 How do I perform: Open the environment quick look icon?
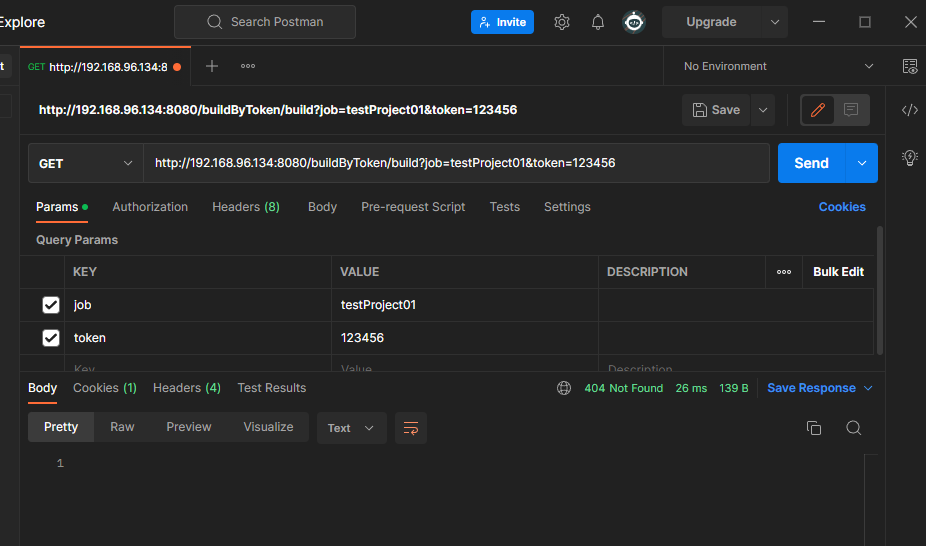pyautogui.click(x=910, y=66)
